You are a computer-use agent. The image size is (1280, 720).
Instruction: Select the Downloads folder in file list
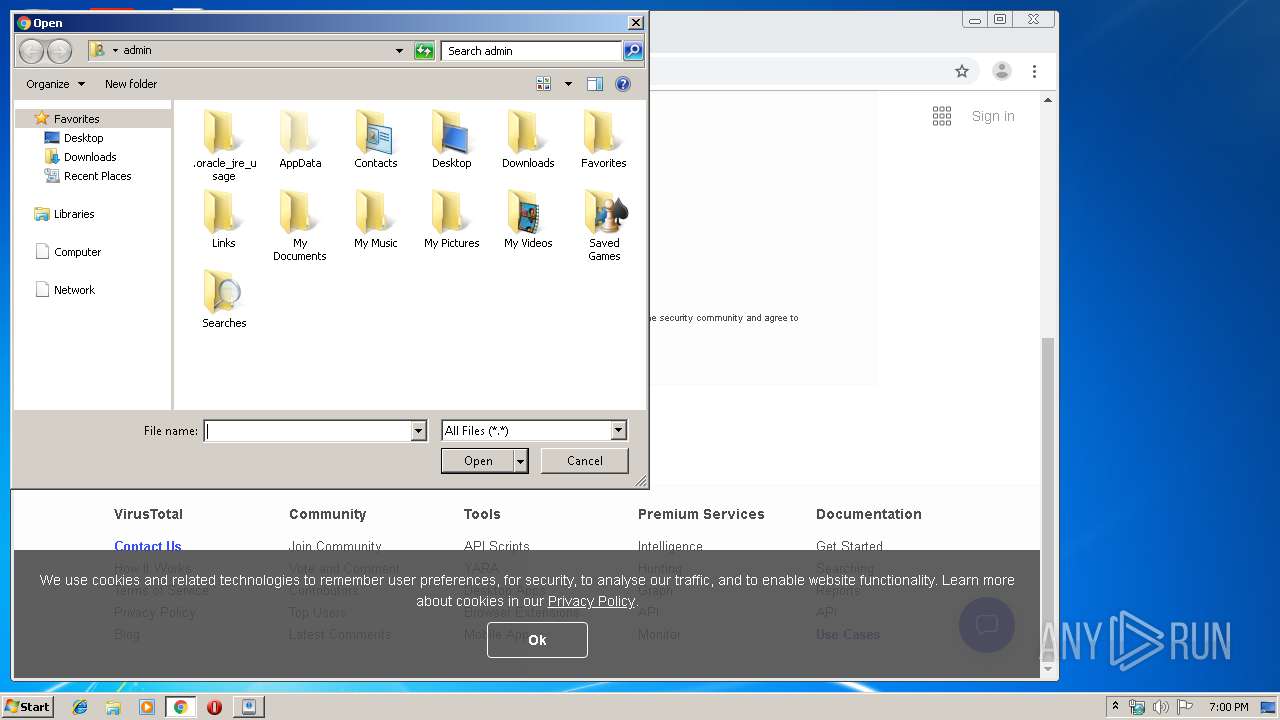point(528,139)
